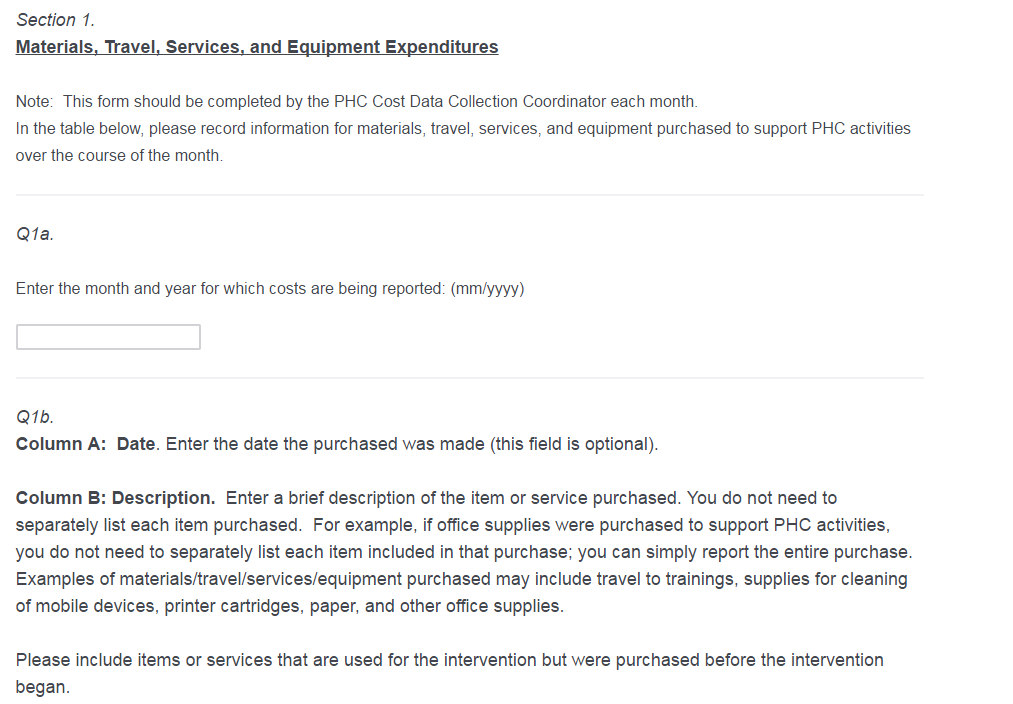Click the Materials, Travel, Services, Equipment Expenditures heading
The width and height of the screenshot is (1013, 704).
pos(257,47)
